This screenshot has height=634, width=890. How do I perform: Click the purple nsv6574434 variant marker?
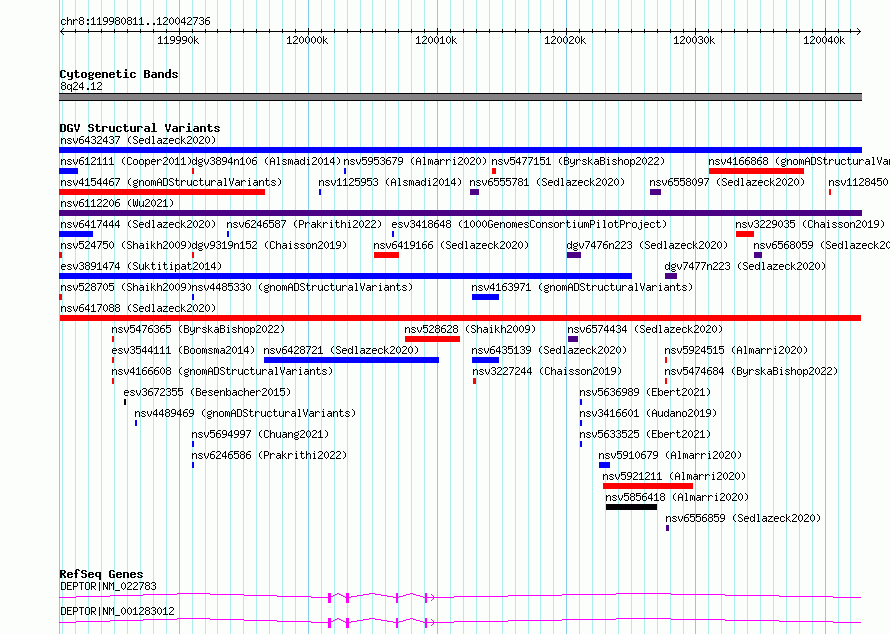(x=573, y=339)
